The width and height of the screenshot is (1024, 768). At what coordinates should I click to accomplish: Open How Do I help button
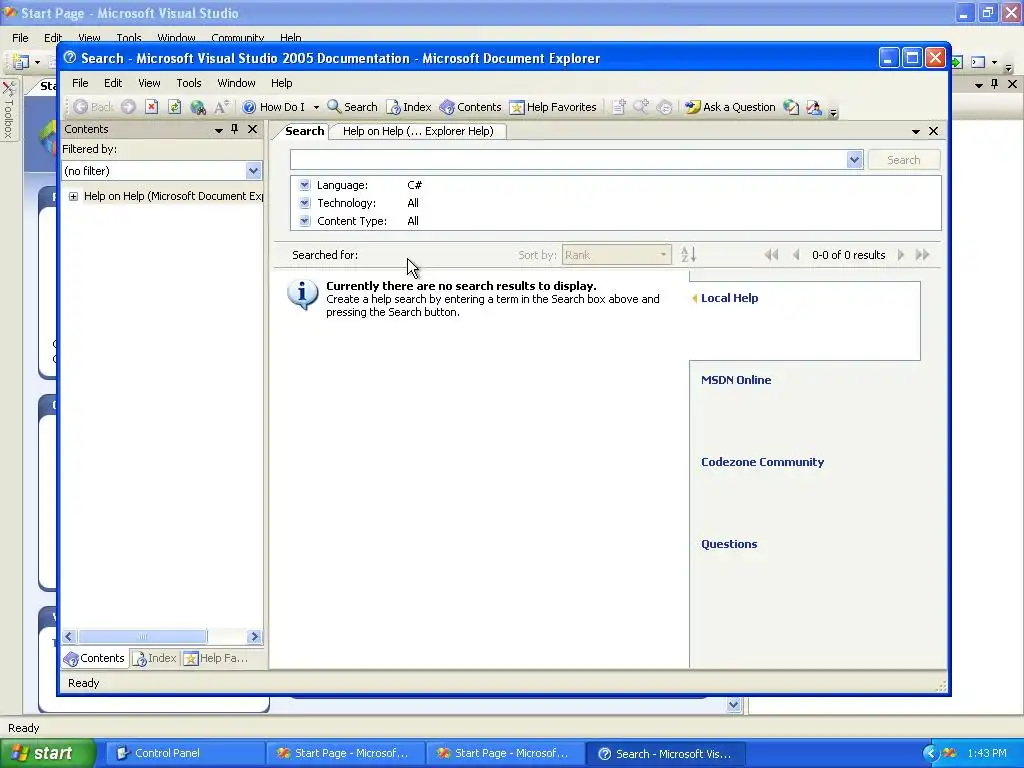[274, 107]
